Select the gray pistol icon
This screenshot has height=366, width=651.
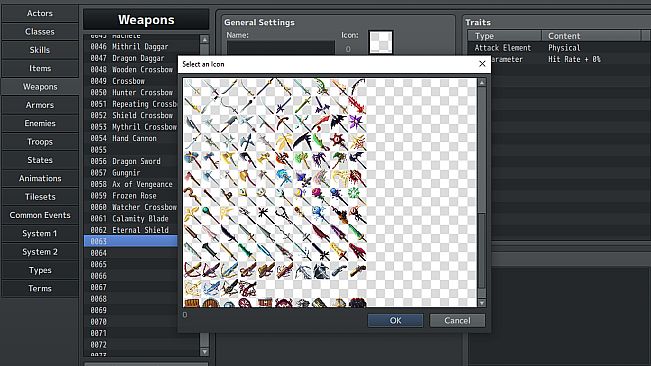[339, 270]
